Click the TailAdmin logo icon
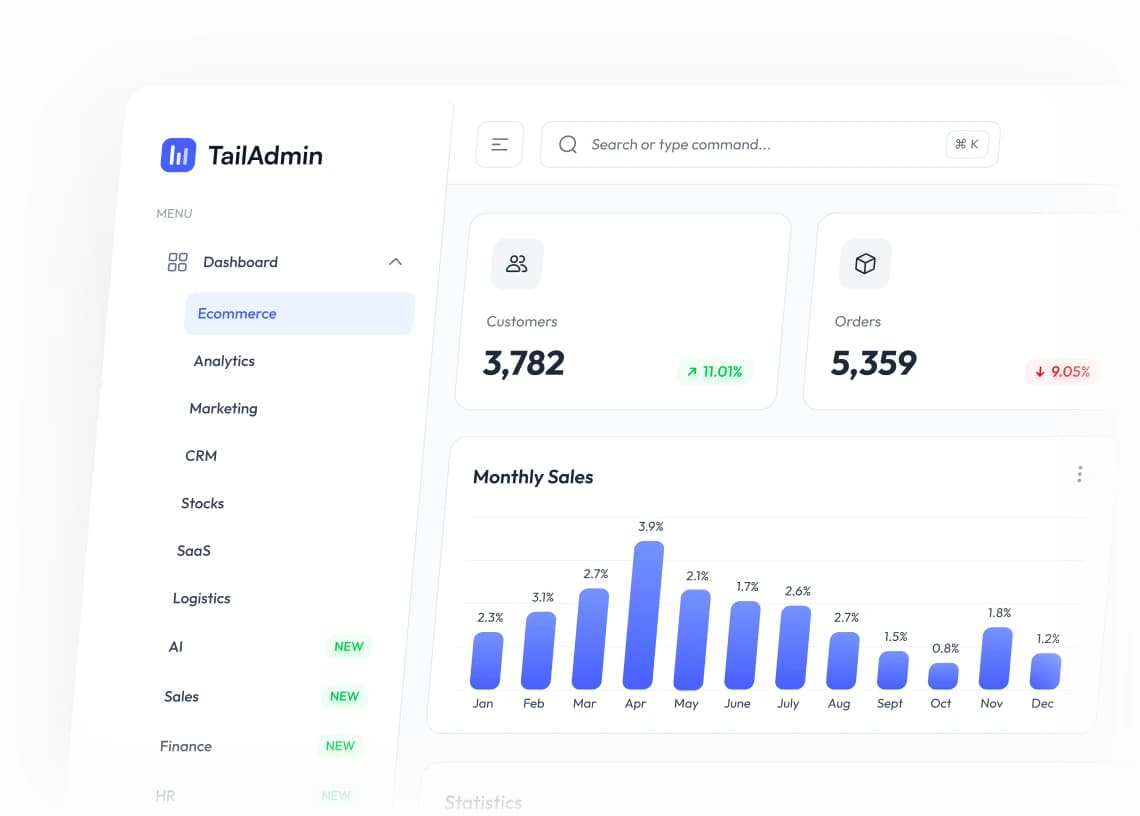Viewport: 1140px width, 816px height. 178,155
